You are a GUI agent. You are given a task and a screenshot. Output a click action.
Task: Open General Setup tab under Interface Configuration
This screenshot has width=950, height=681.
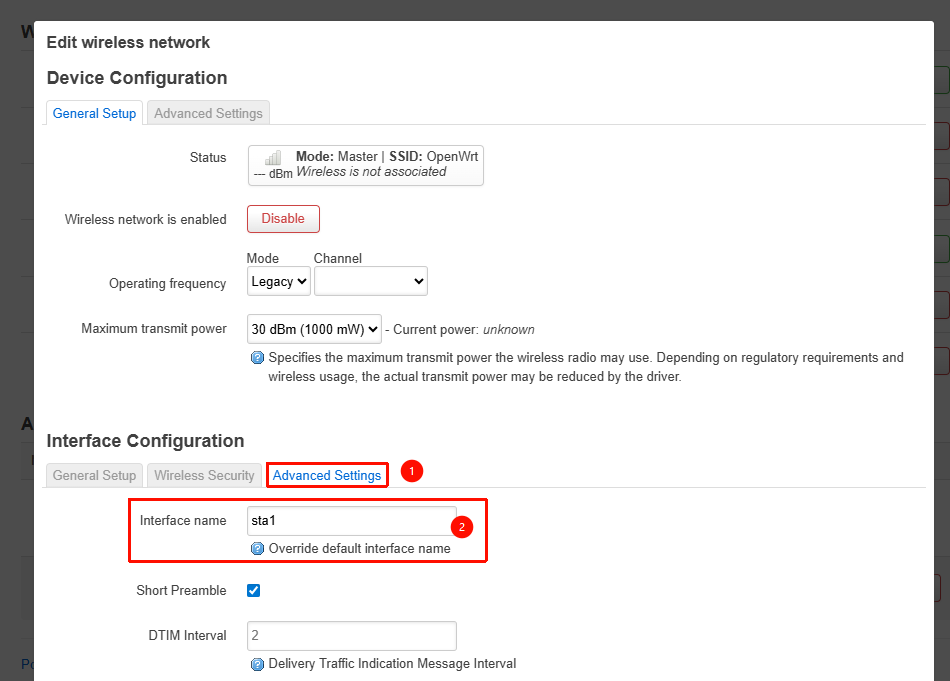pos(94,475)
